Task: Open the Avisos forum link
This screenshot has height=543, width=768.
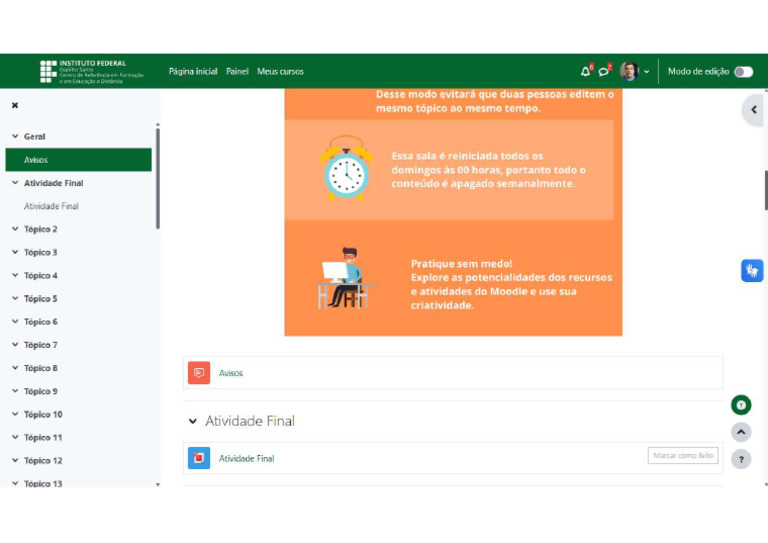Action: (x=231, y=373)
